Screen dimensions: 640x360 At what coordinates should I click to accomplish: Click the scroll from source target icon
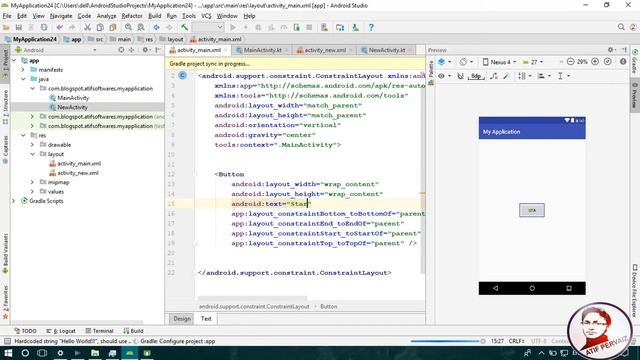[121, 50]
